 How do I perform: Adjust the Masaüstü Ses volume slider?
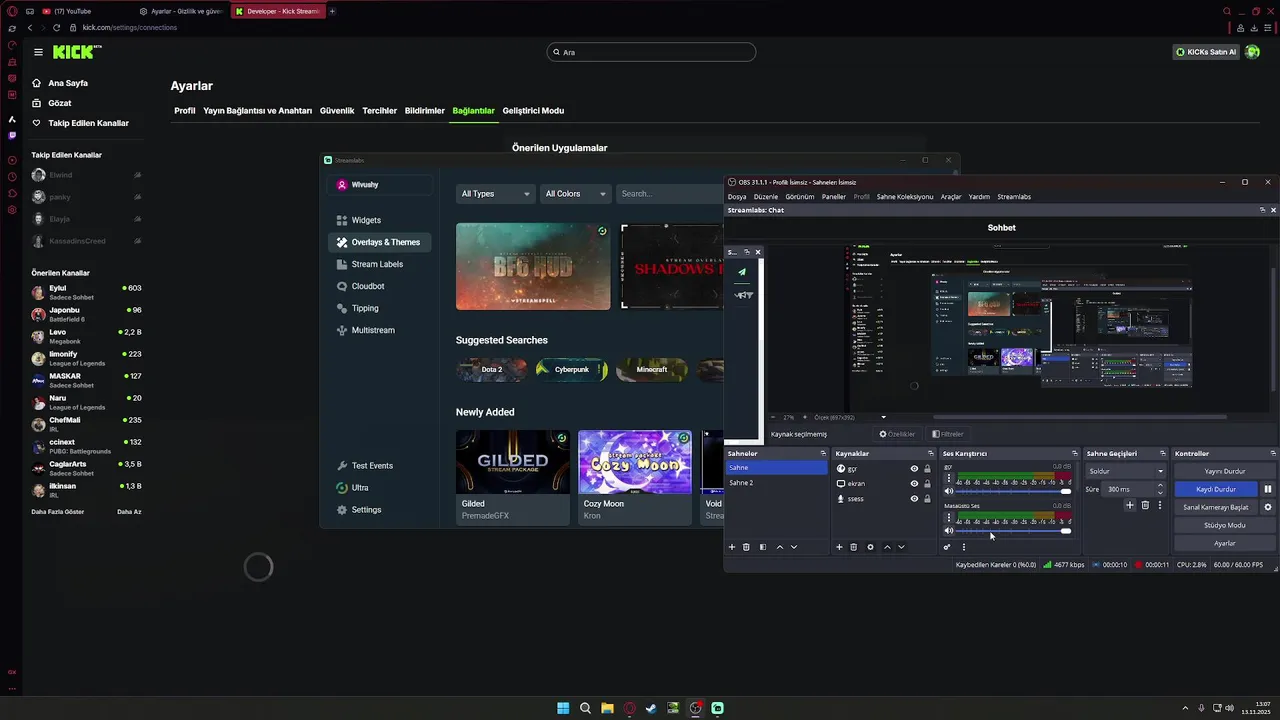1013,530
